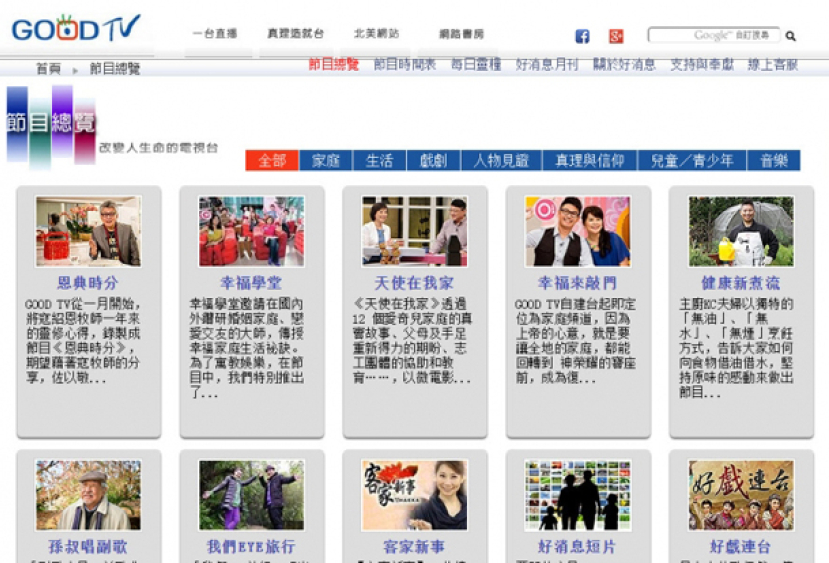
Task: Click the 天使在我家 program title
Action: click(x=414, y=283)
